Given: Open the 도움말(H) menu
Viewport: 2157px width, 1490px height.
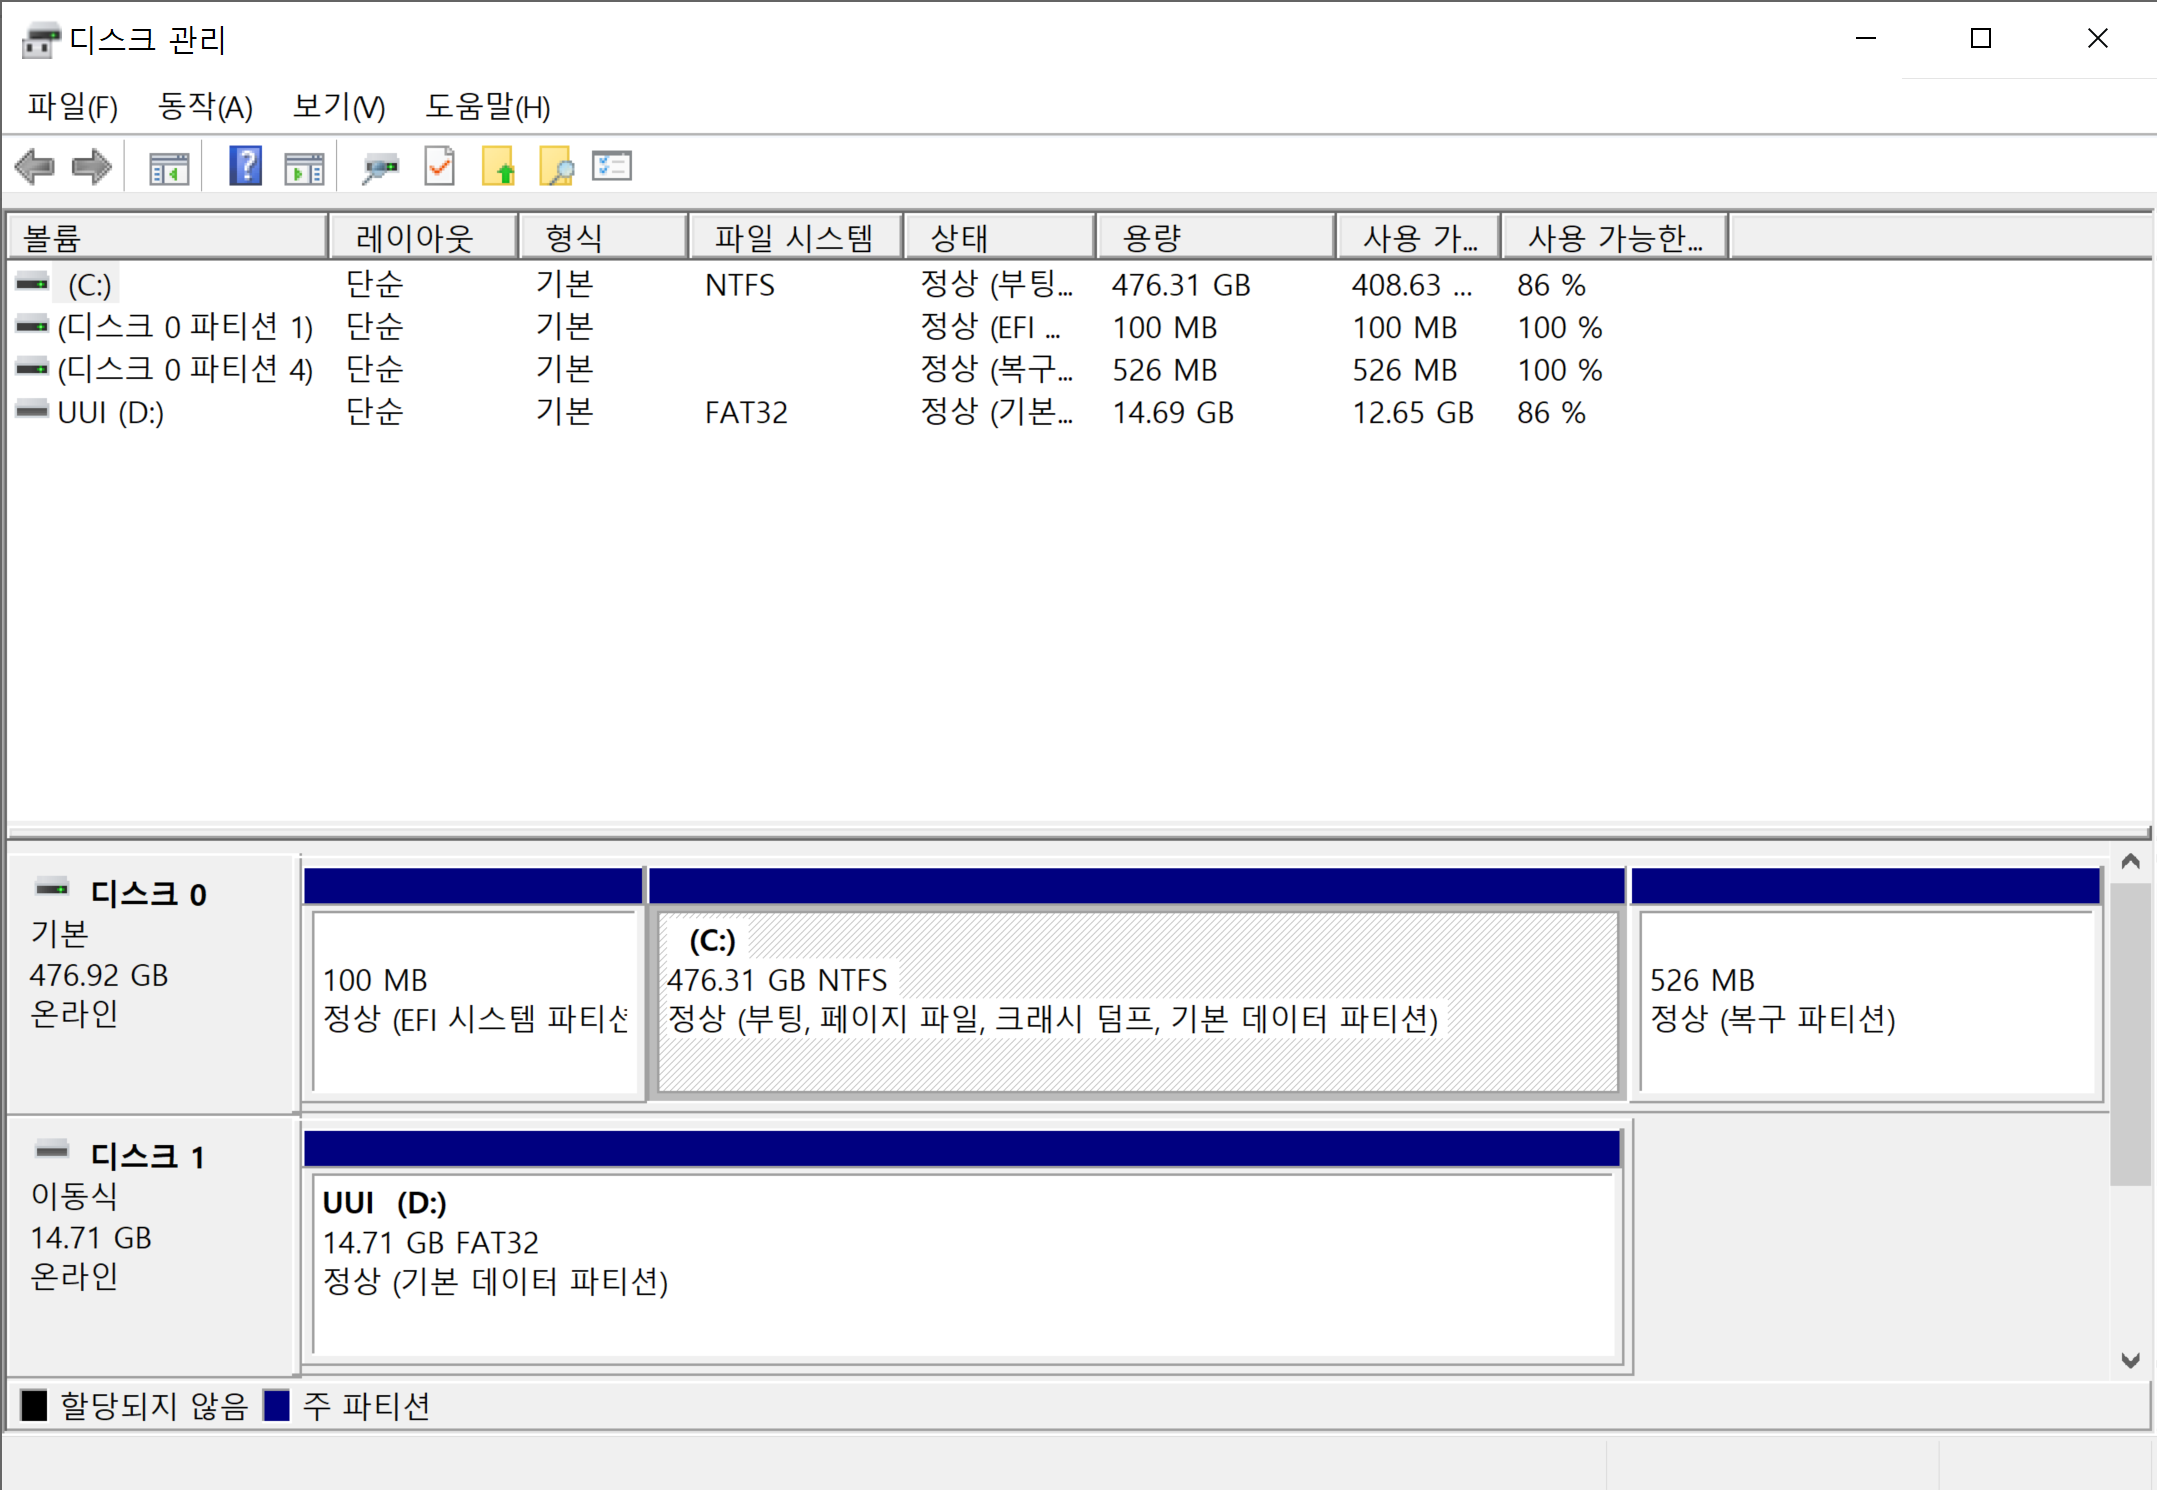Looking at the screenshot, I should 487,107.
